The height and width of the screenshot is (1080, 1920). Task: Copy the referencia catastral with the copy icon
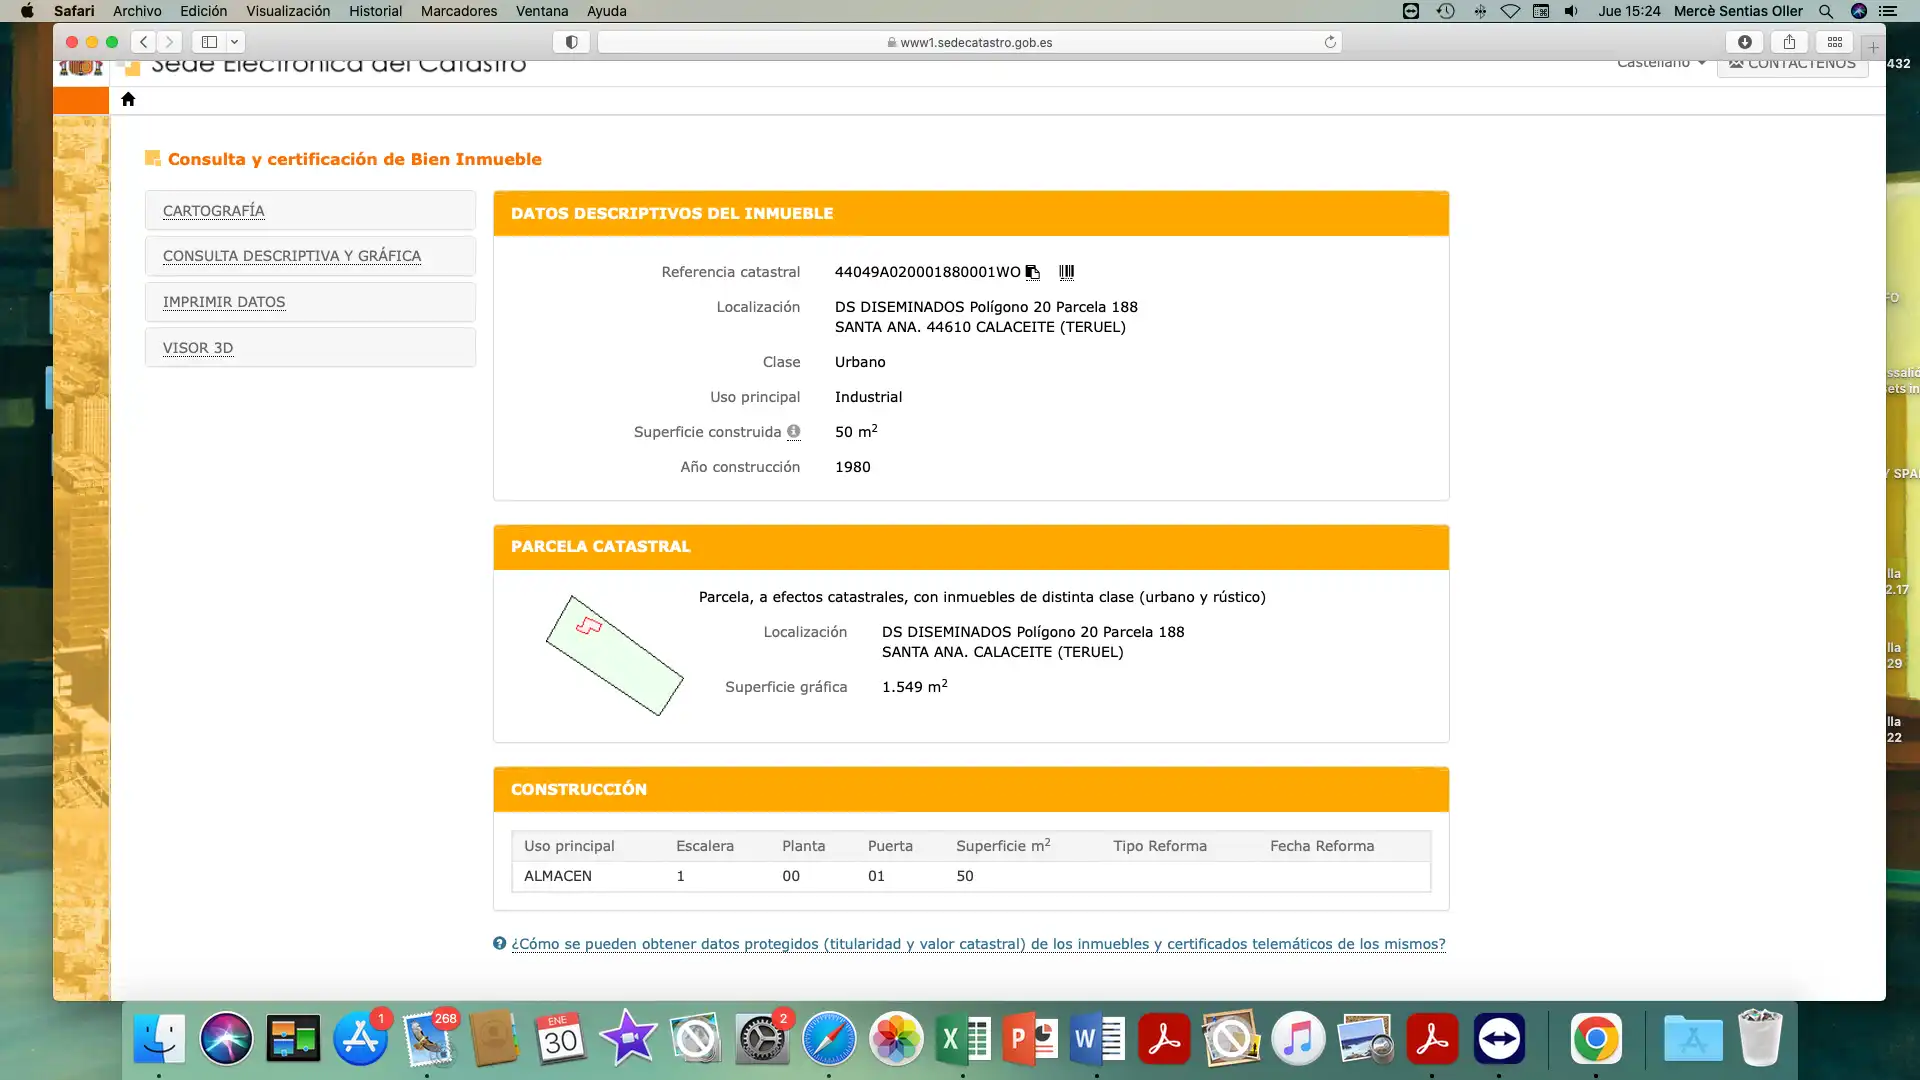pos(1033,272)
